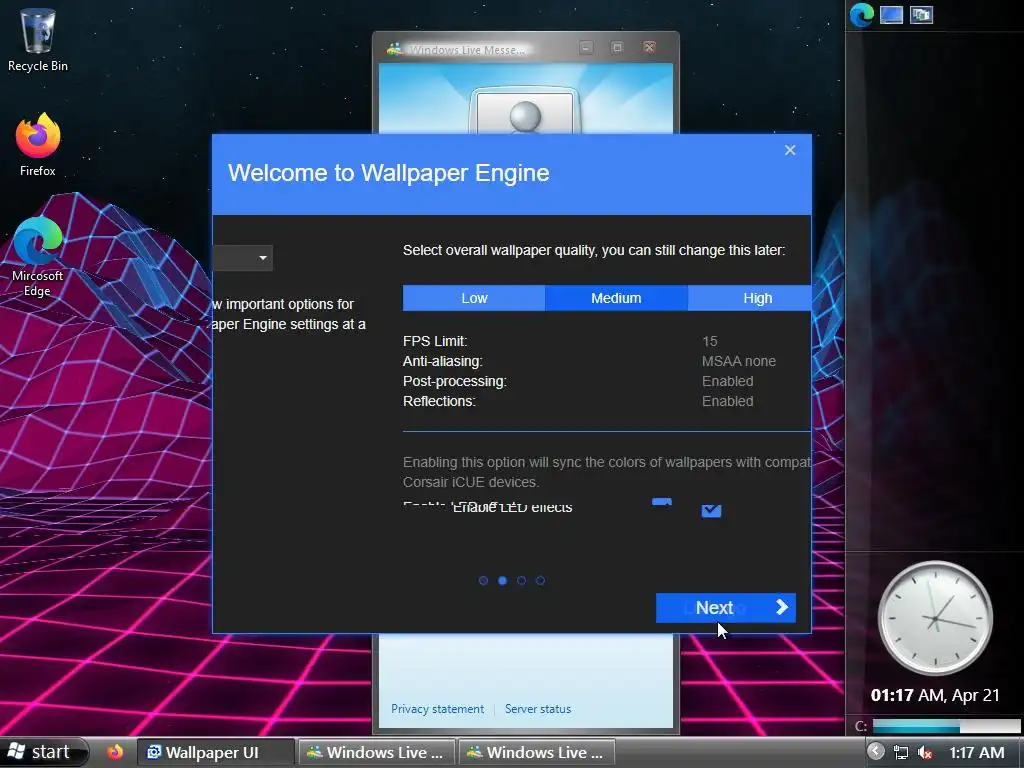Open Server status link in Messenger window
Screen dimensions: 1024x768
[537, 709]
